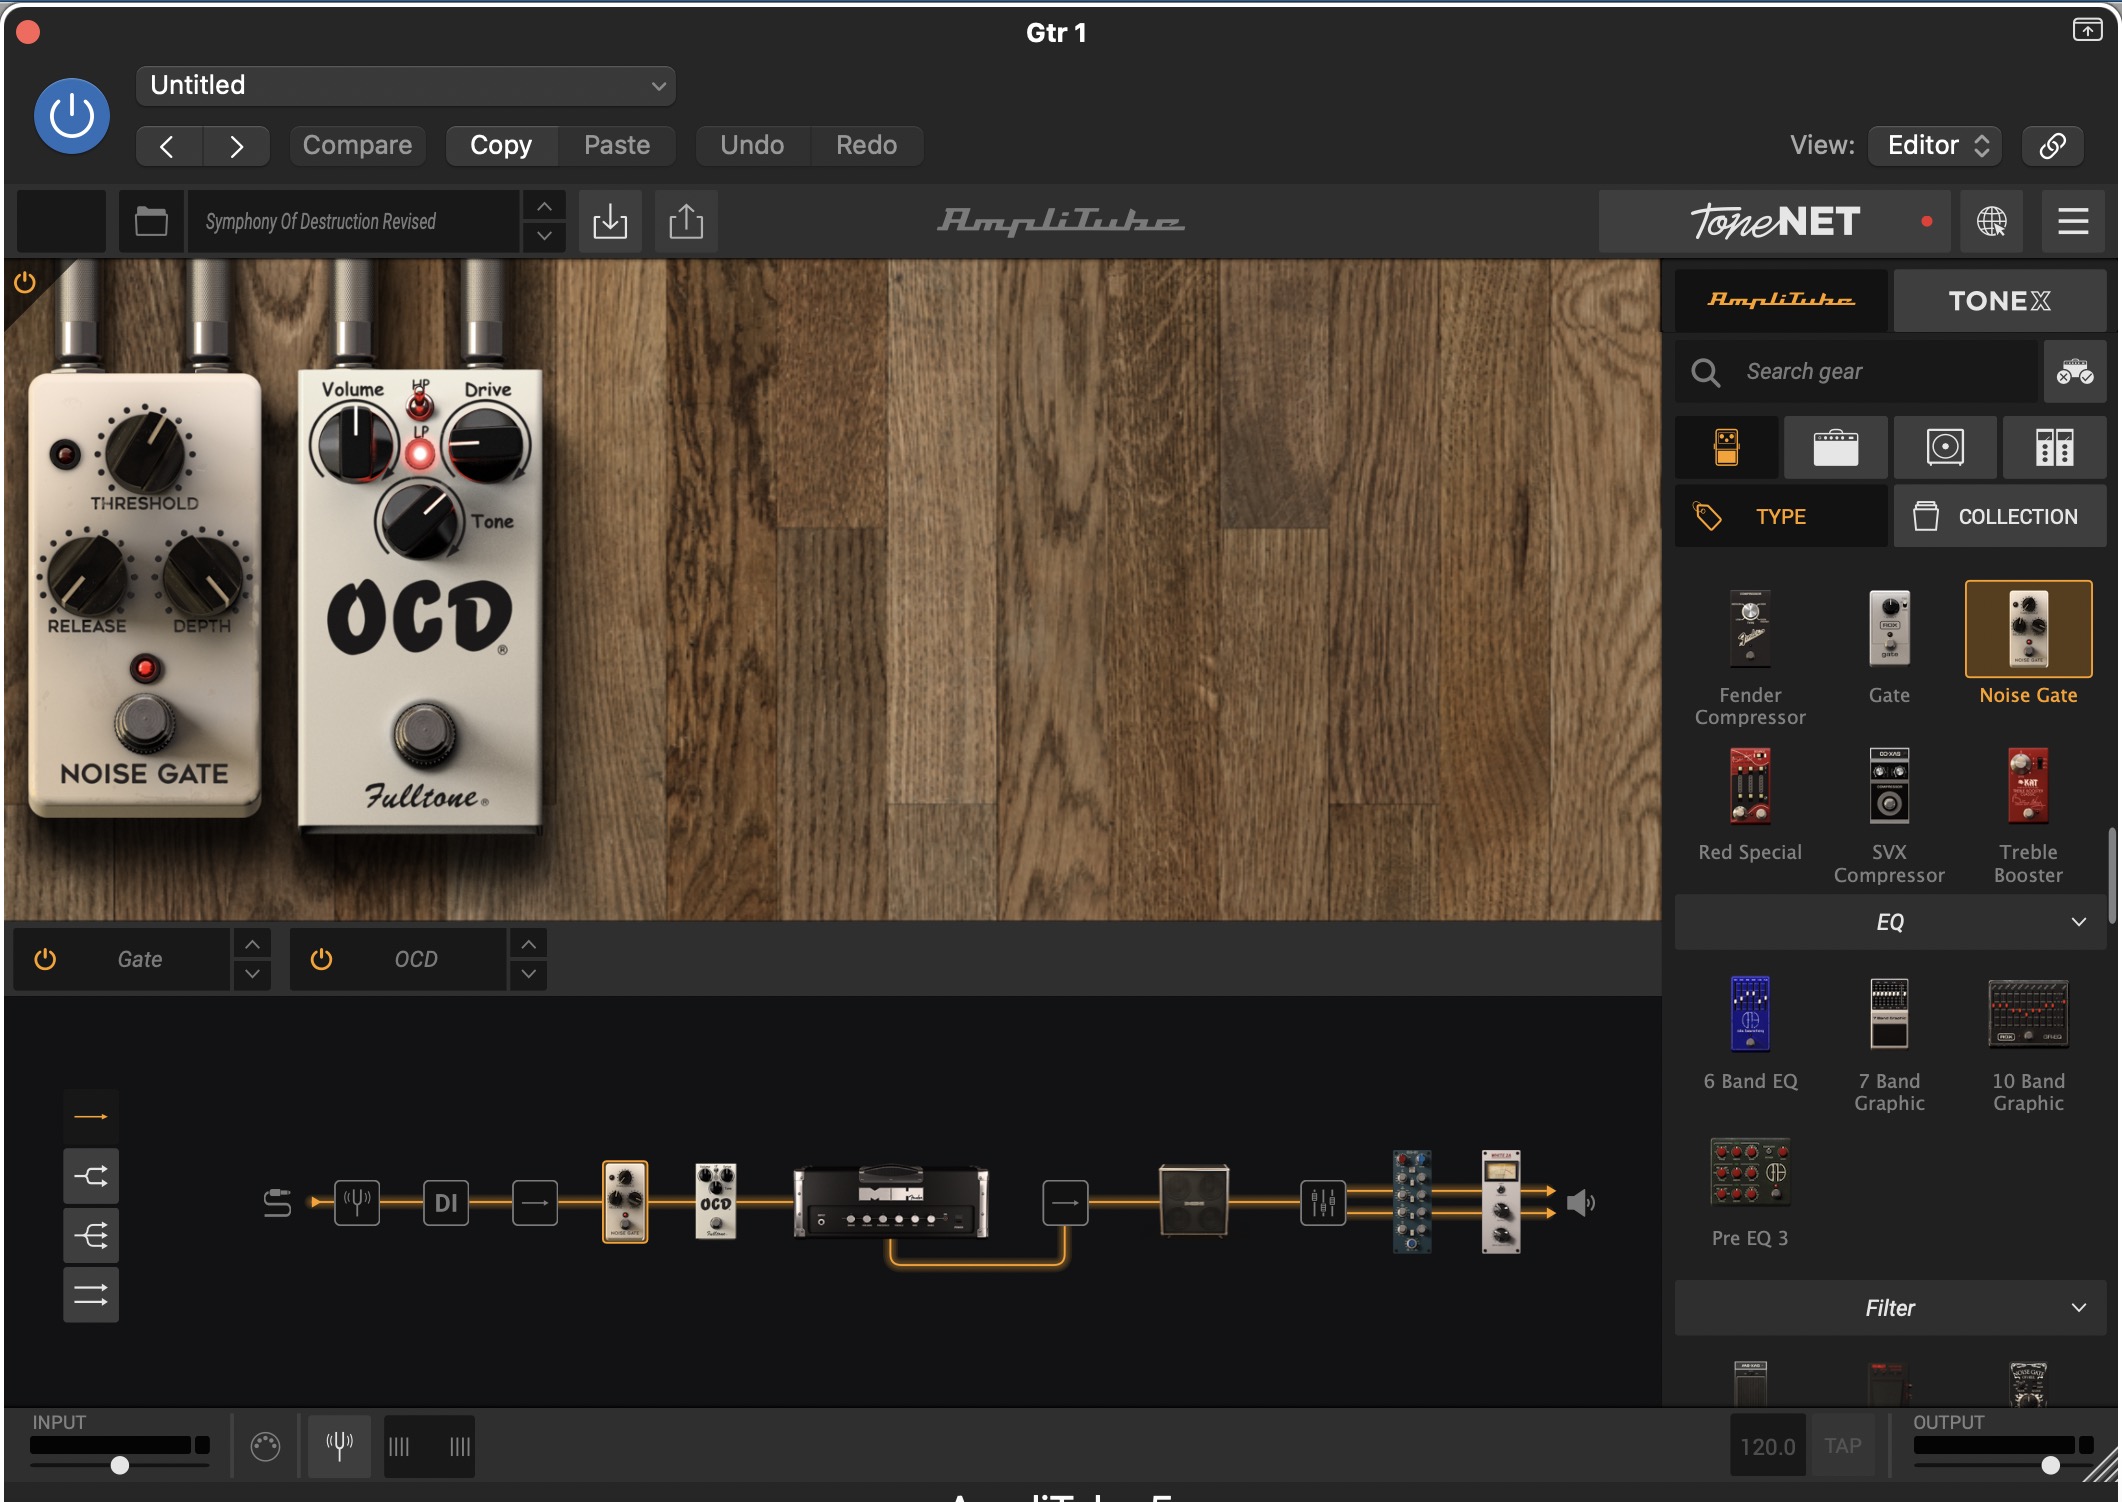Screen dimensions: 2122x1502
Task: Click the ToneNET globe icon
Action: (1991, 221)
